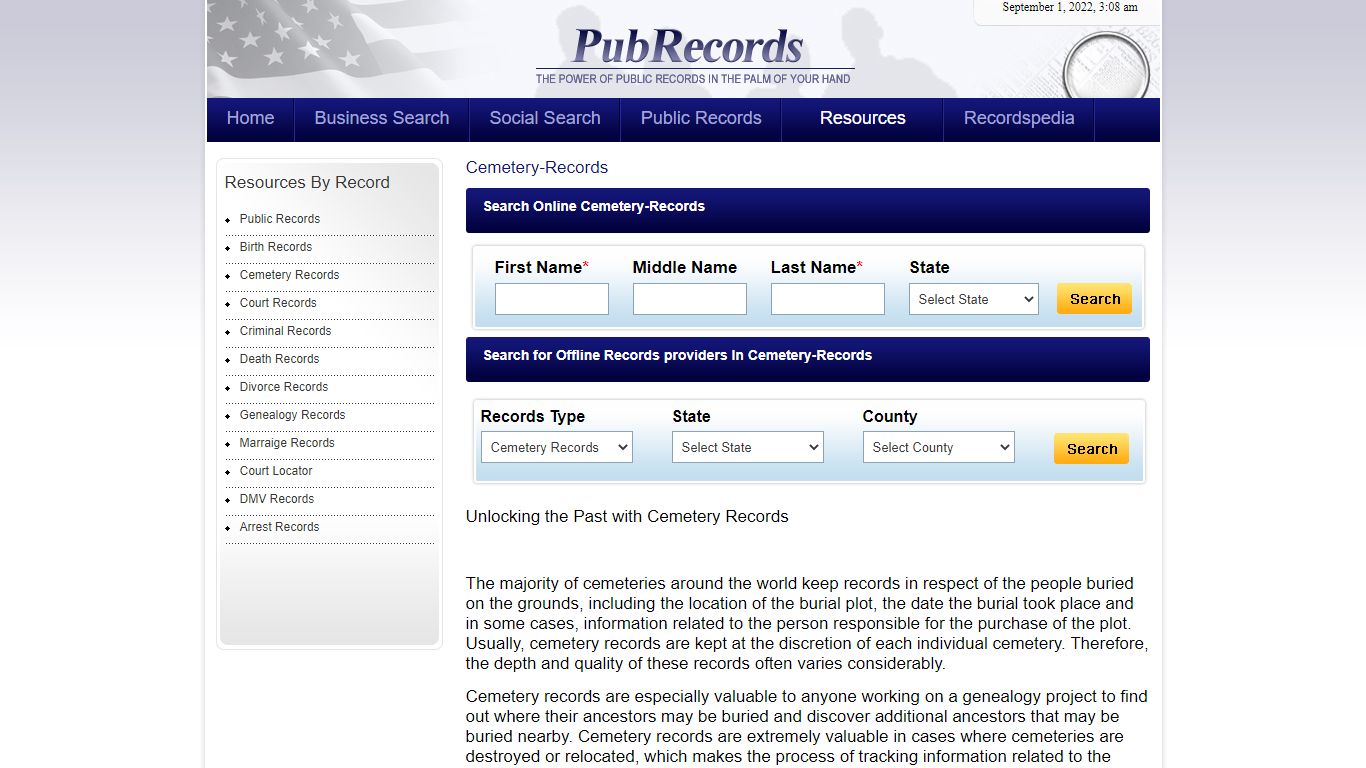Go to Cemetery Records in sidebar

(289, 275)
